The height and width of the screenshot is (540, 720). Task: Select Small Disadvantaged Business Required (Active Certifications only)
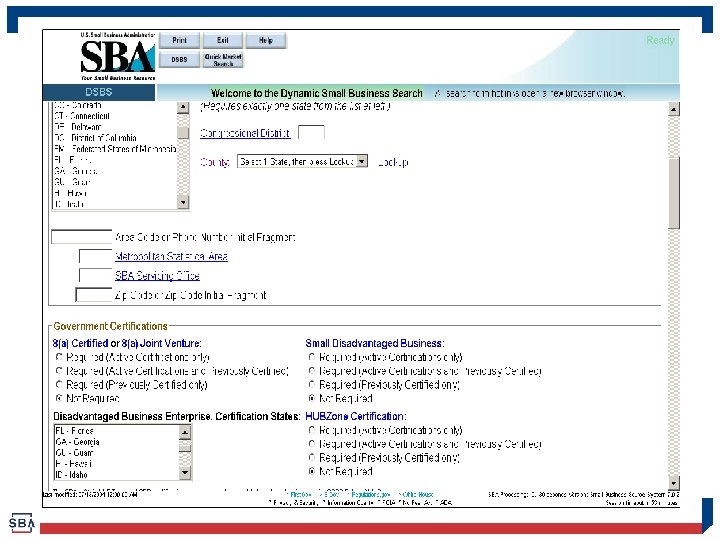(x=312, y=357)
